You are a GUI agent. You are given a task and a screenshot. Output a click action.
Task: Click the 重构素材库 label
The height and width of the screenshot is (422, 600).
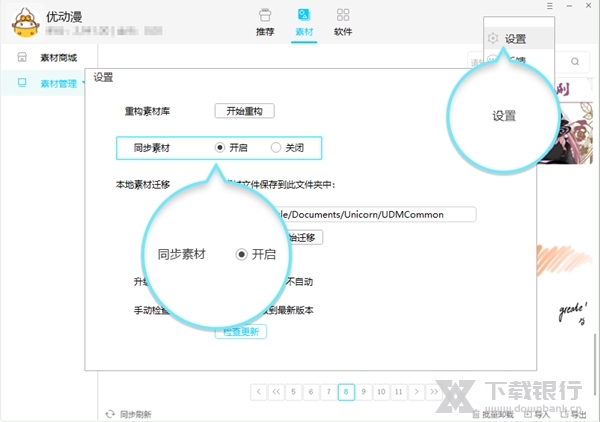(147, 111)
